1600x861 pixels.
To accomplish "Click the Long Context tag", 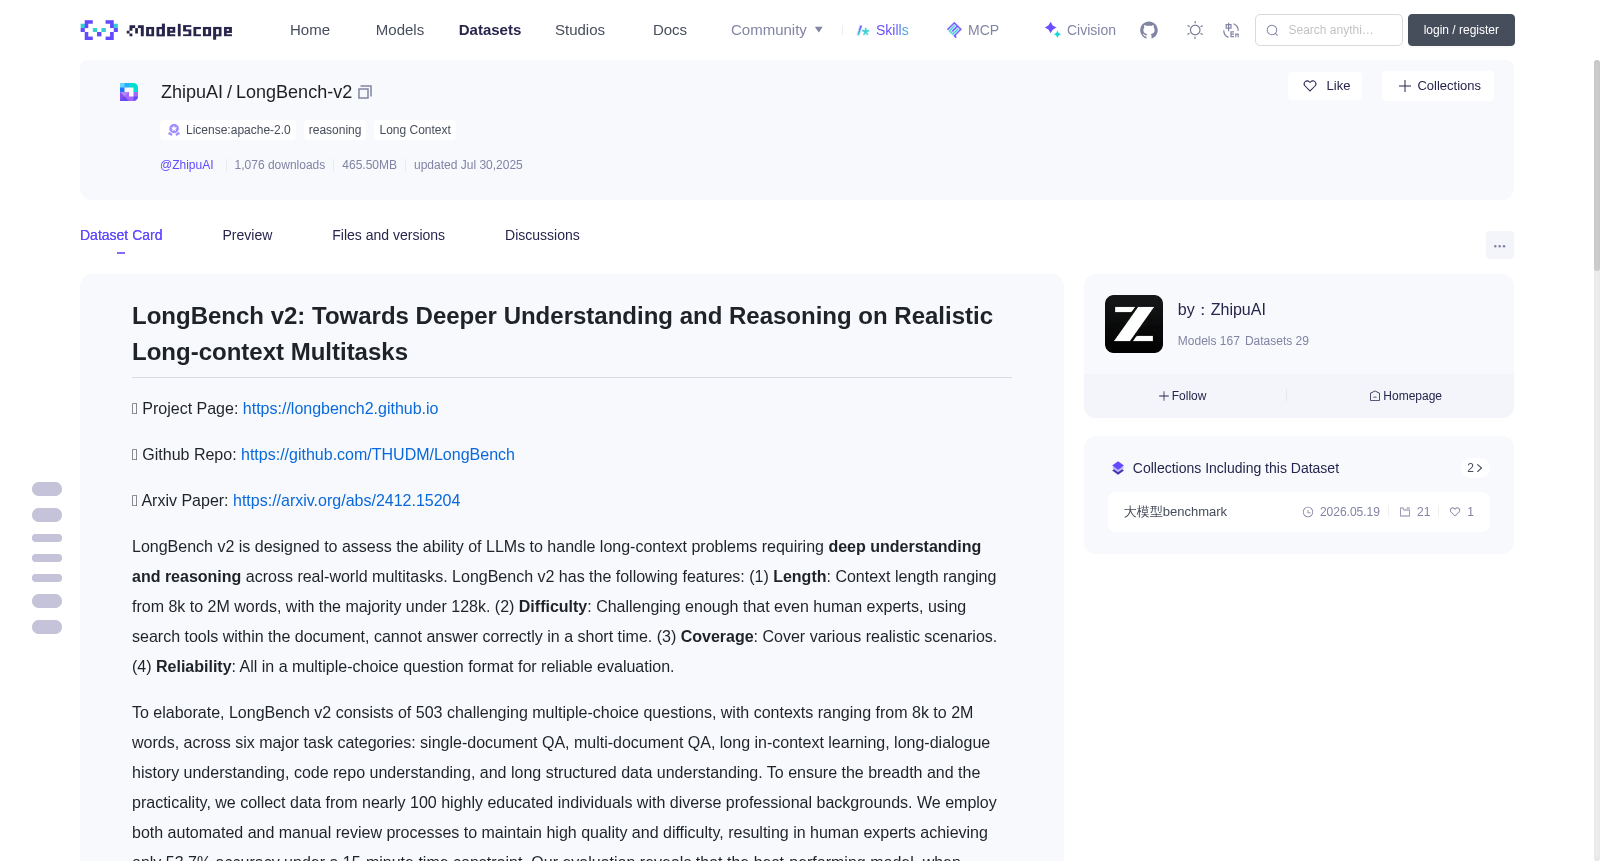I will point(415,130).
